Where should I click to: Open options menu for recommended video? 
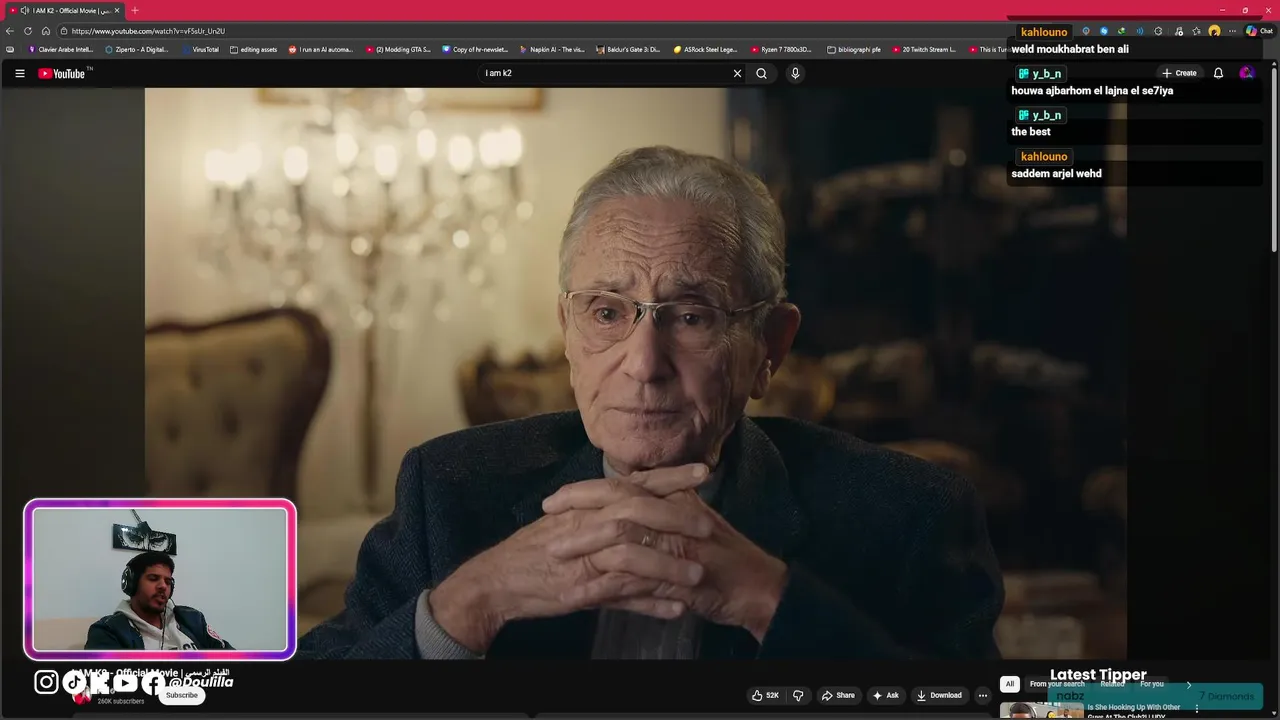1196,709
